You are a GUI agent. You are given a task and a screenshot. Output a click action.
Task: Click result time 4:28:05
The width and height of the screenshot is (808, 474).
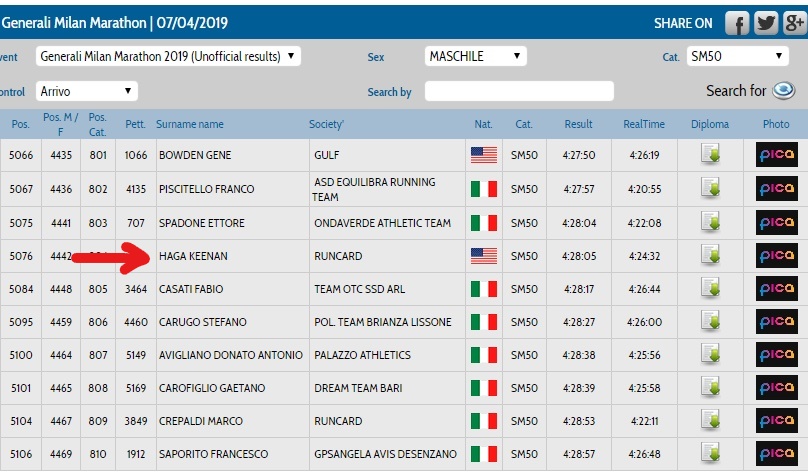coord(579,256)
